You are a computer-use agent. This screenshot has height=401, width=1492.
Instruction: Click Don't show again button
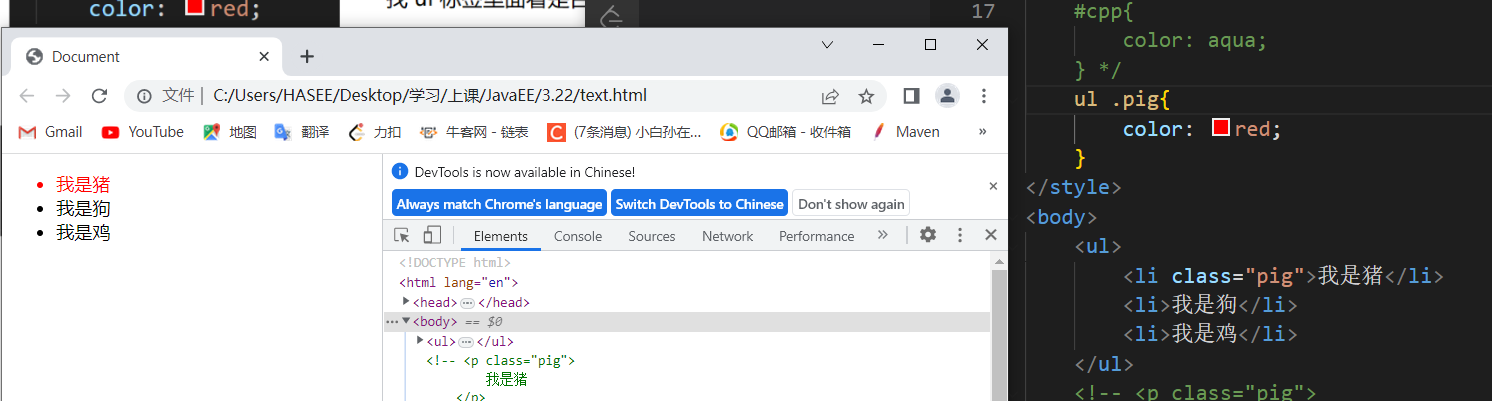click(x=851, y=203)
